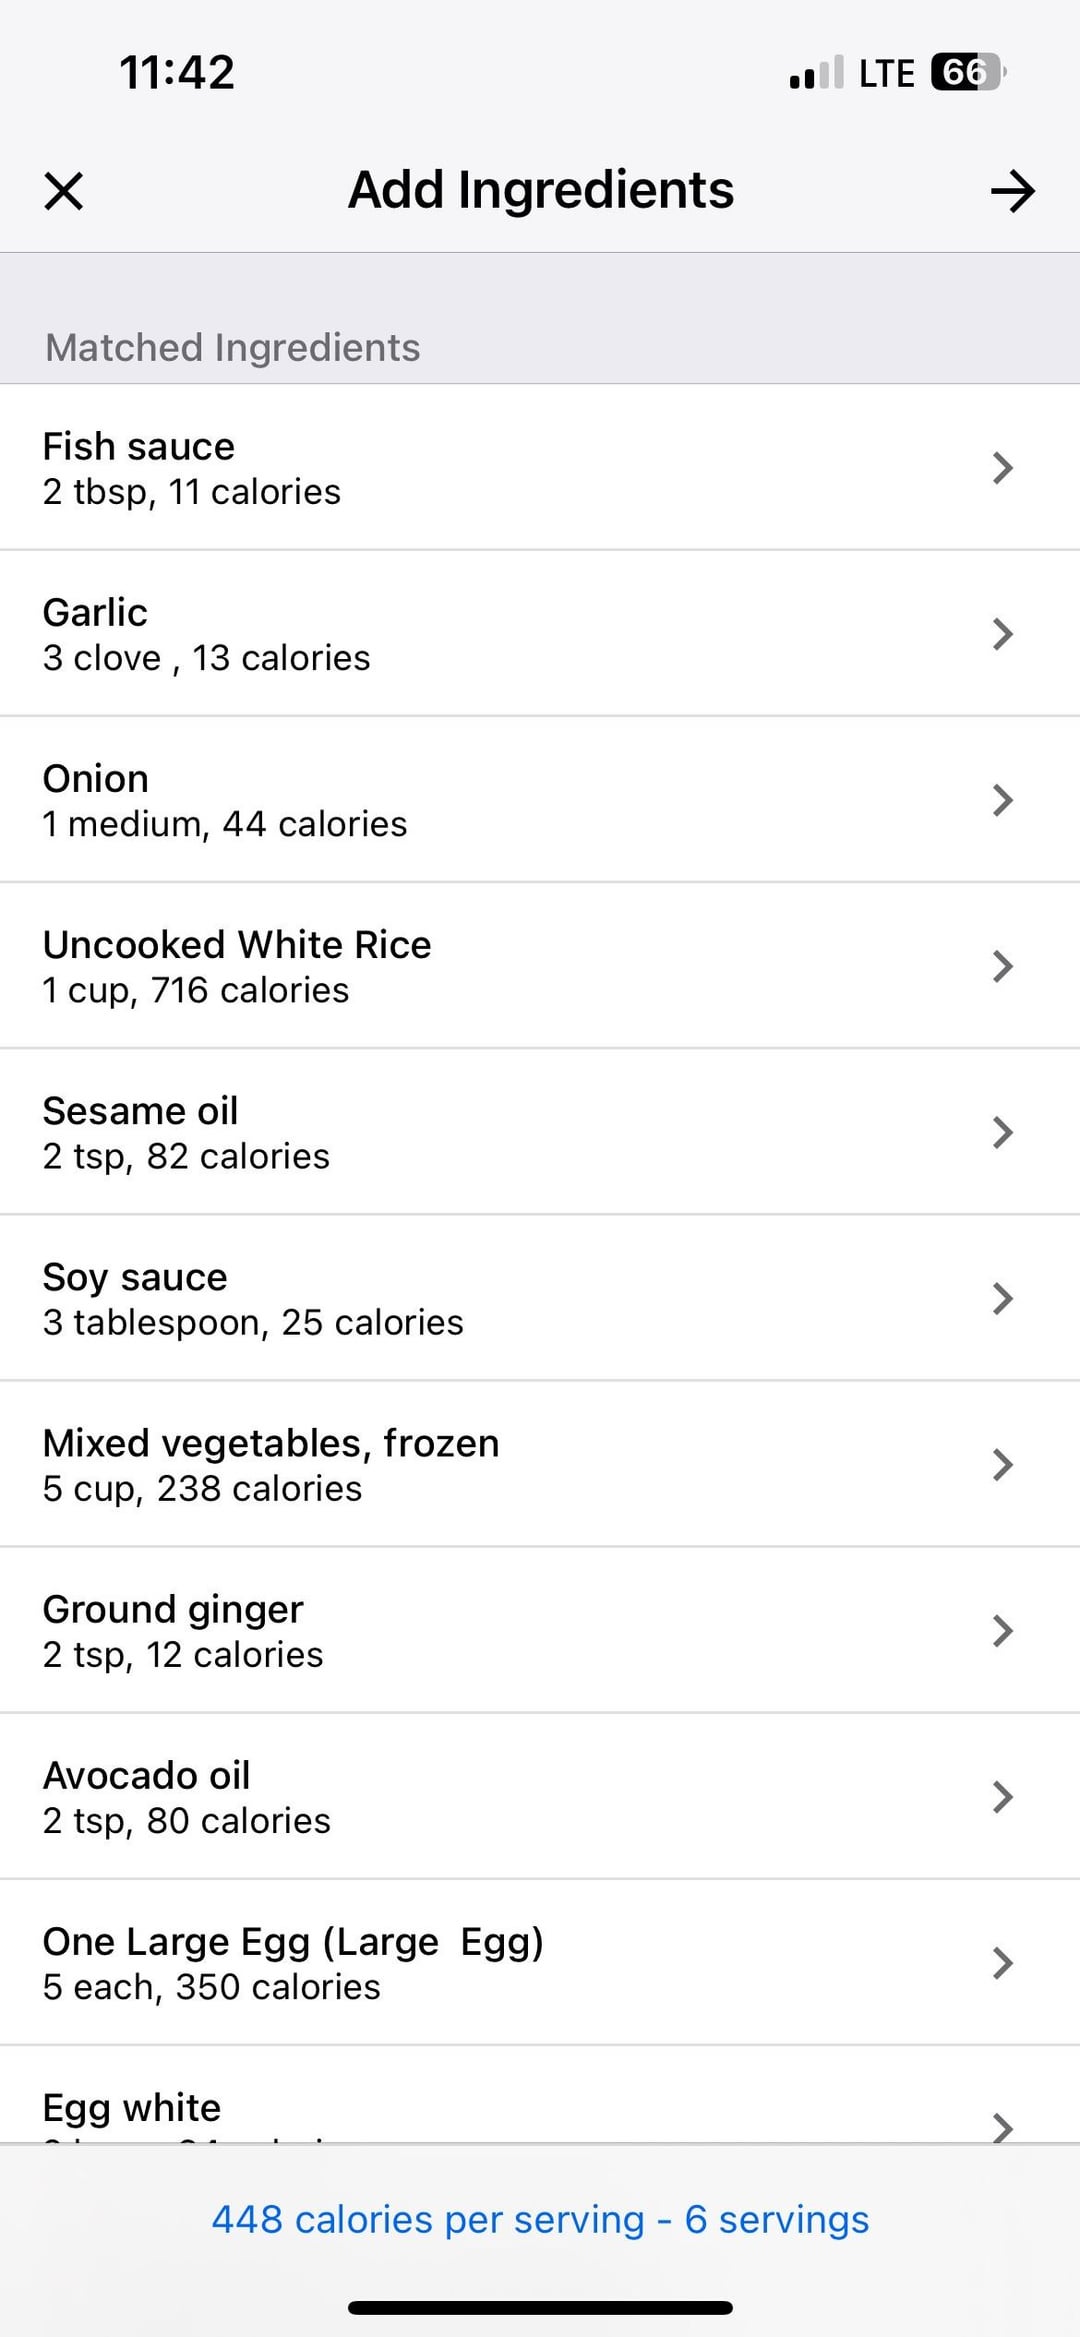This screenshot has height=2337, width=1080.
Task: Click the Uncooked White Rice chevron
Action: pyautogui.click(x=1002, y=966)
